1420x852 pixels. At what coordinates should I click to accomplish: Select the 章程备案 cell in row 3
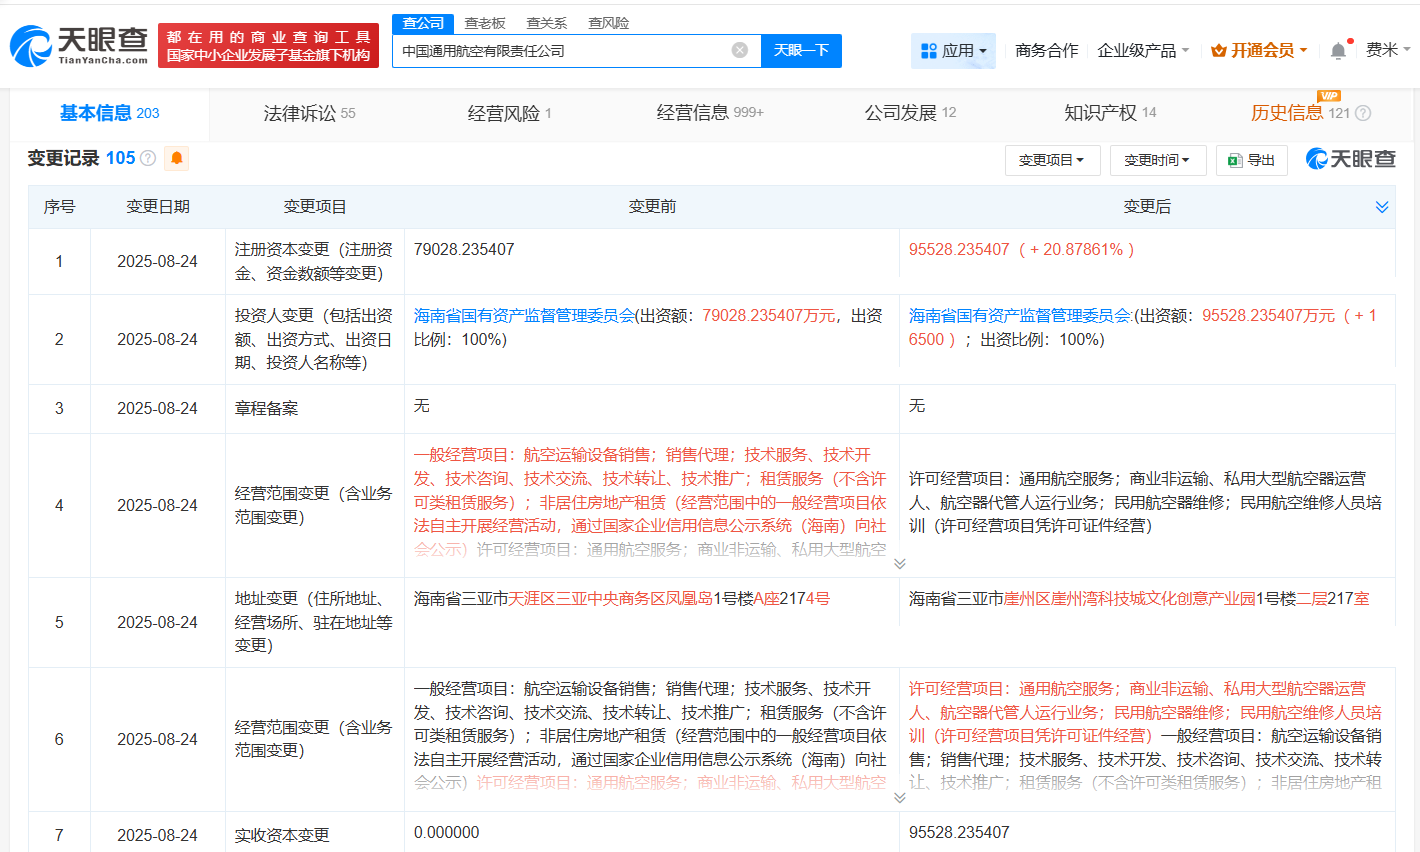tap(315, 409)
